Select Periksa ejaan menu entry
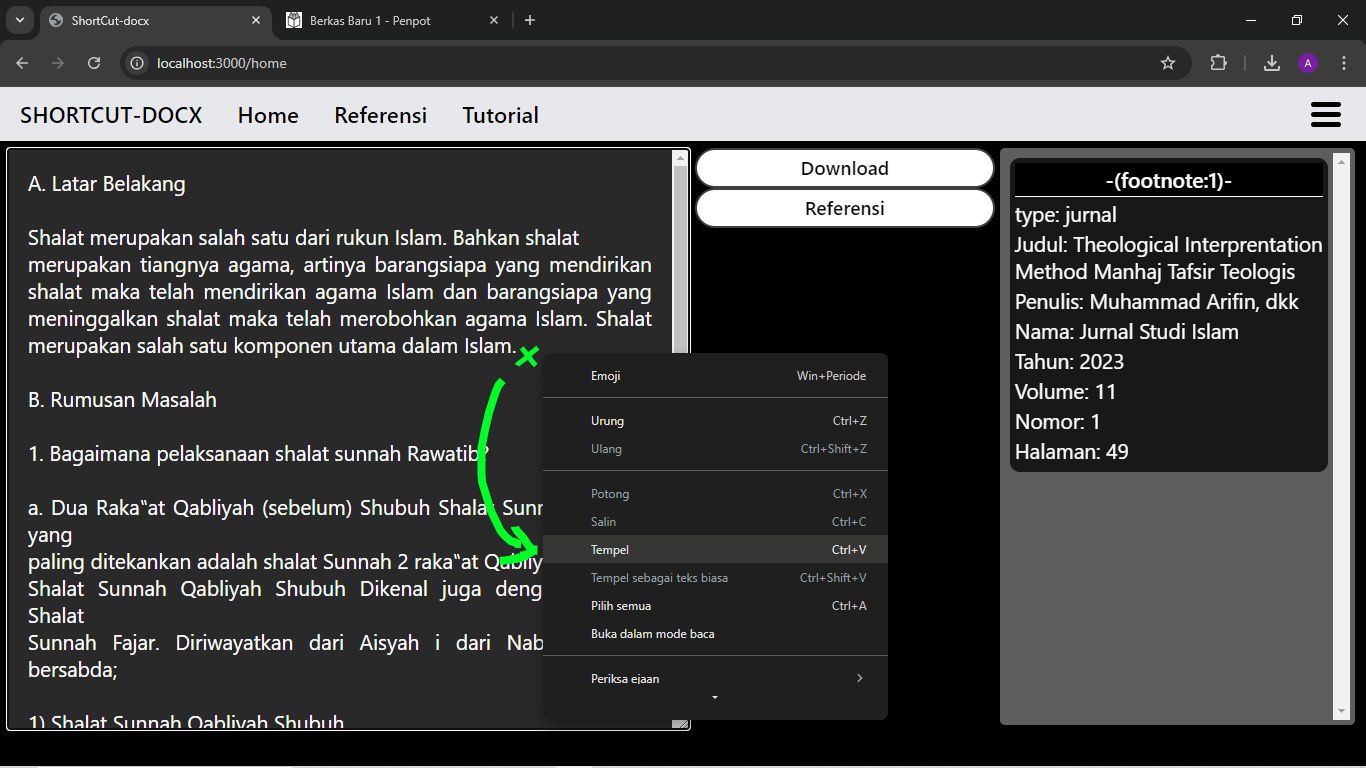 tap(715, 678)
